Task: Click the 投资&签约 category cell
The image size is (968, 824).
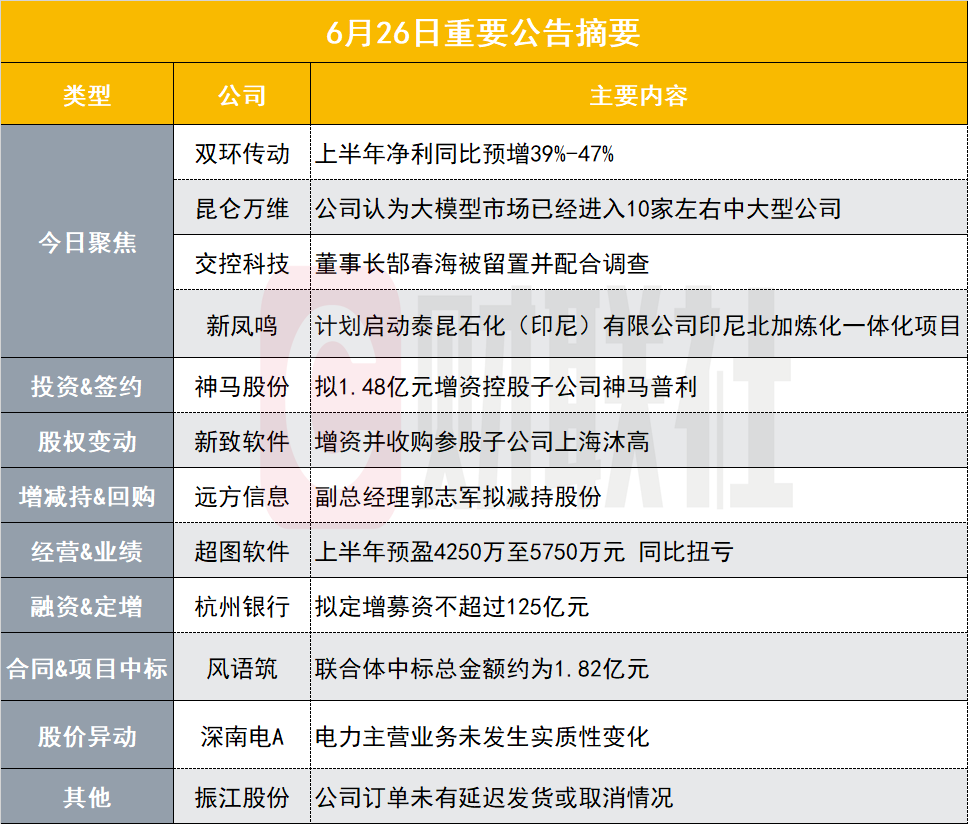Action: point(87,386)
